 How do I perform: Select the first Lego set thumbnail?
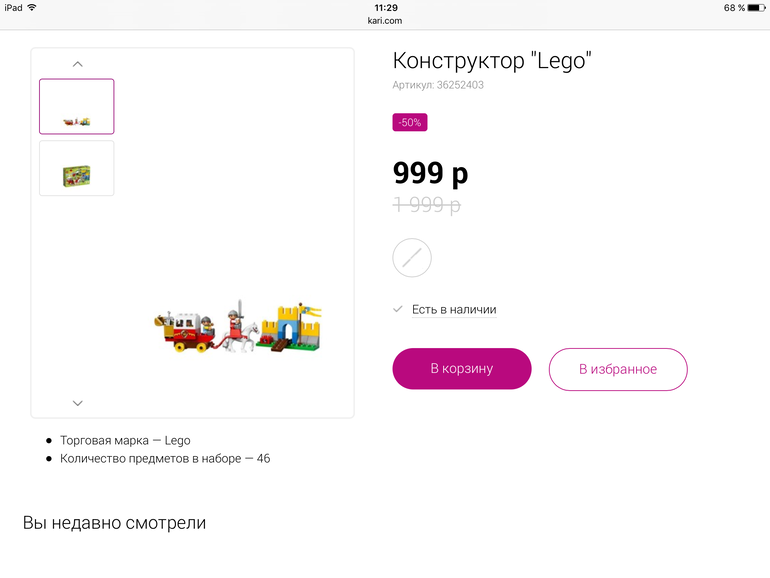[77, 106]
